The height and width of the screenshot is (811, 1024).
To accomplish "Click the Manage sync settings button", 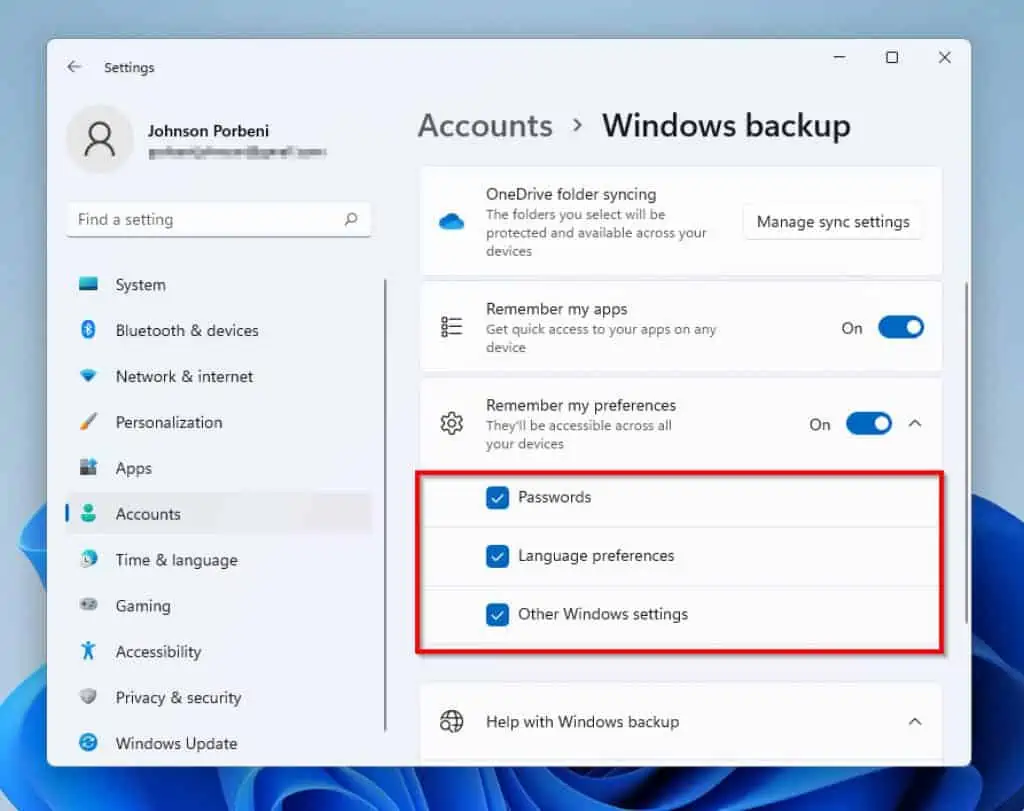I will 833,222.
